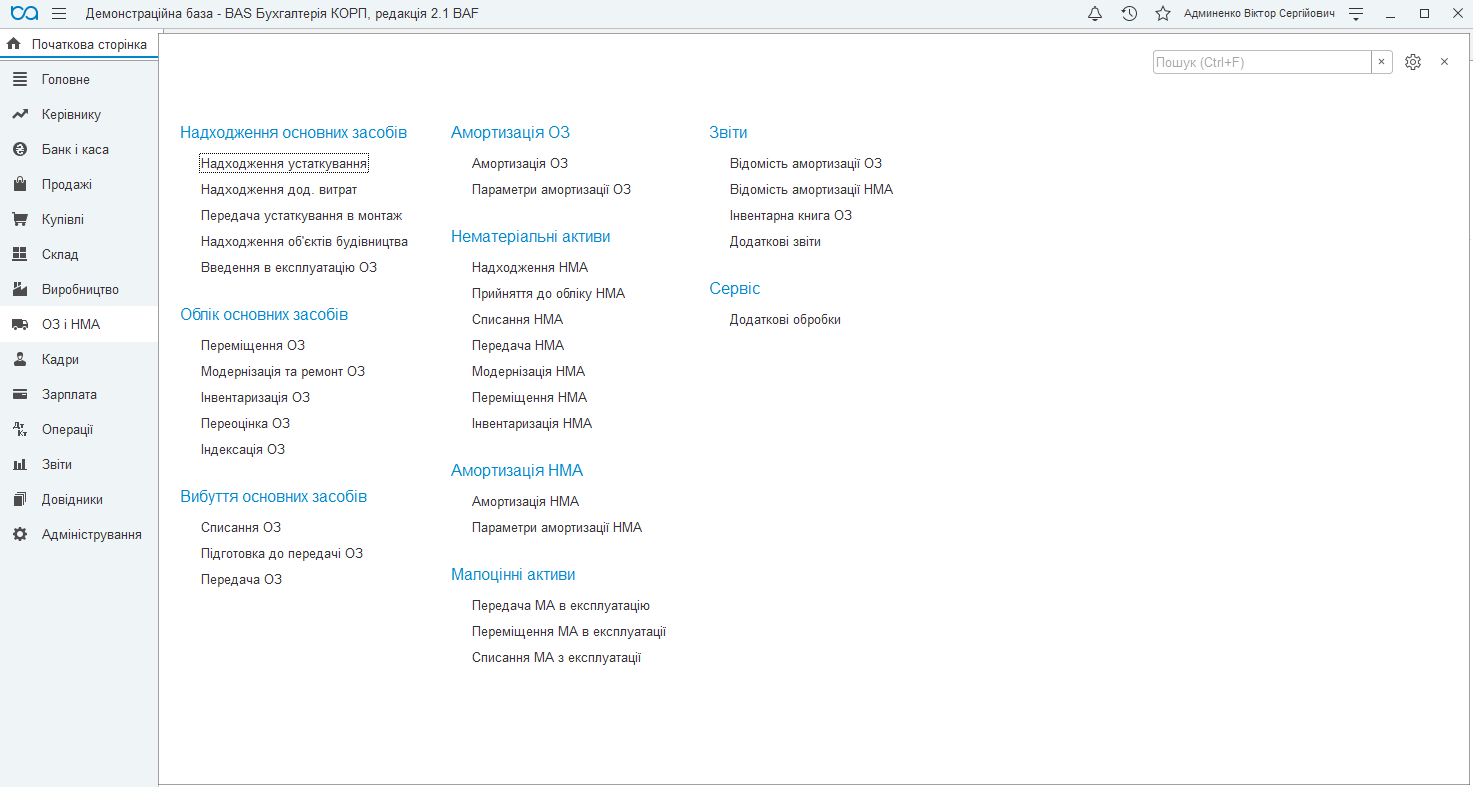Screen dimensions: 1473x787
Task: Open the main menu hamburger icon
Action: coord(59,14)
